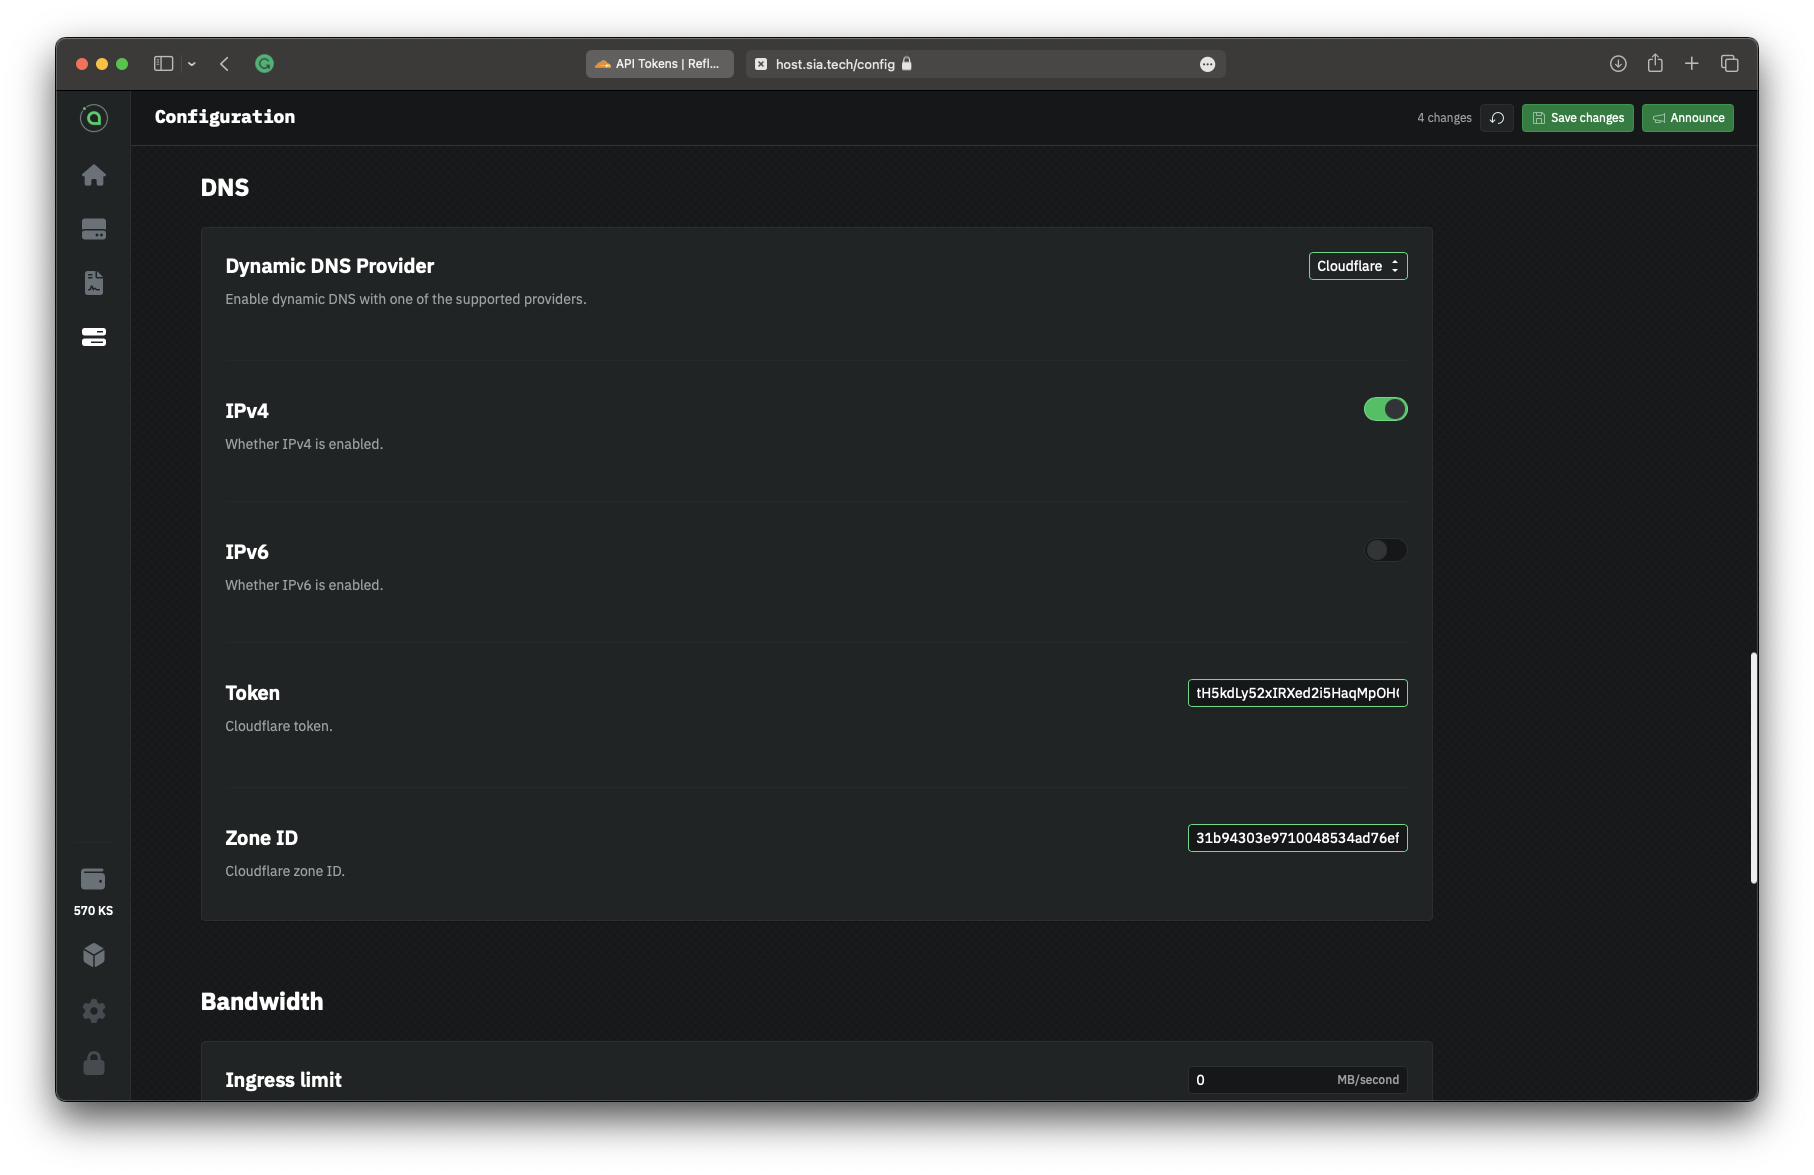Click the Save changes button
Viewport: 1814px width, 1175px height.
coord(1577,118)
